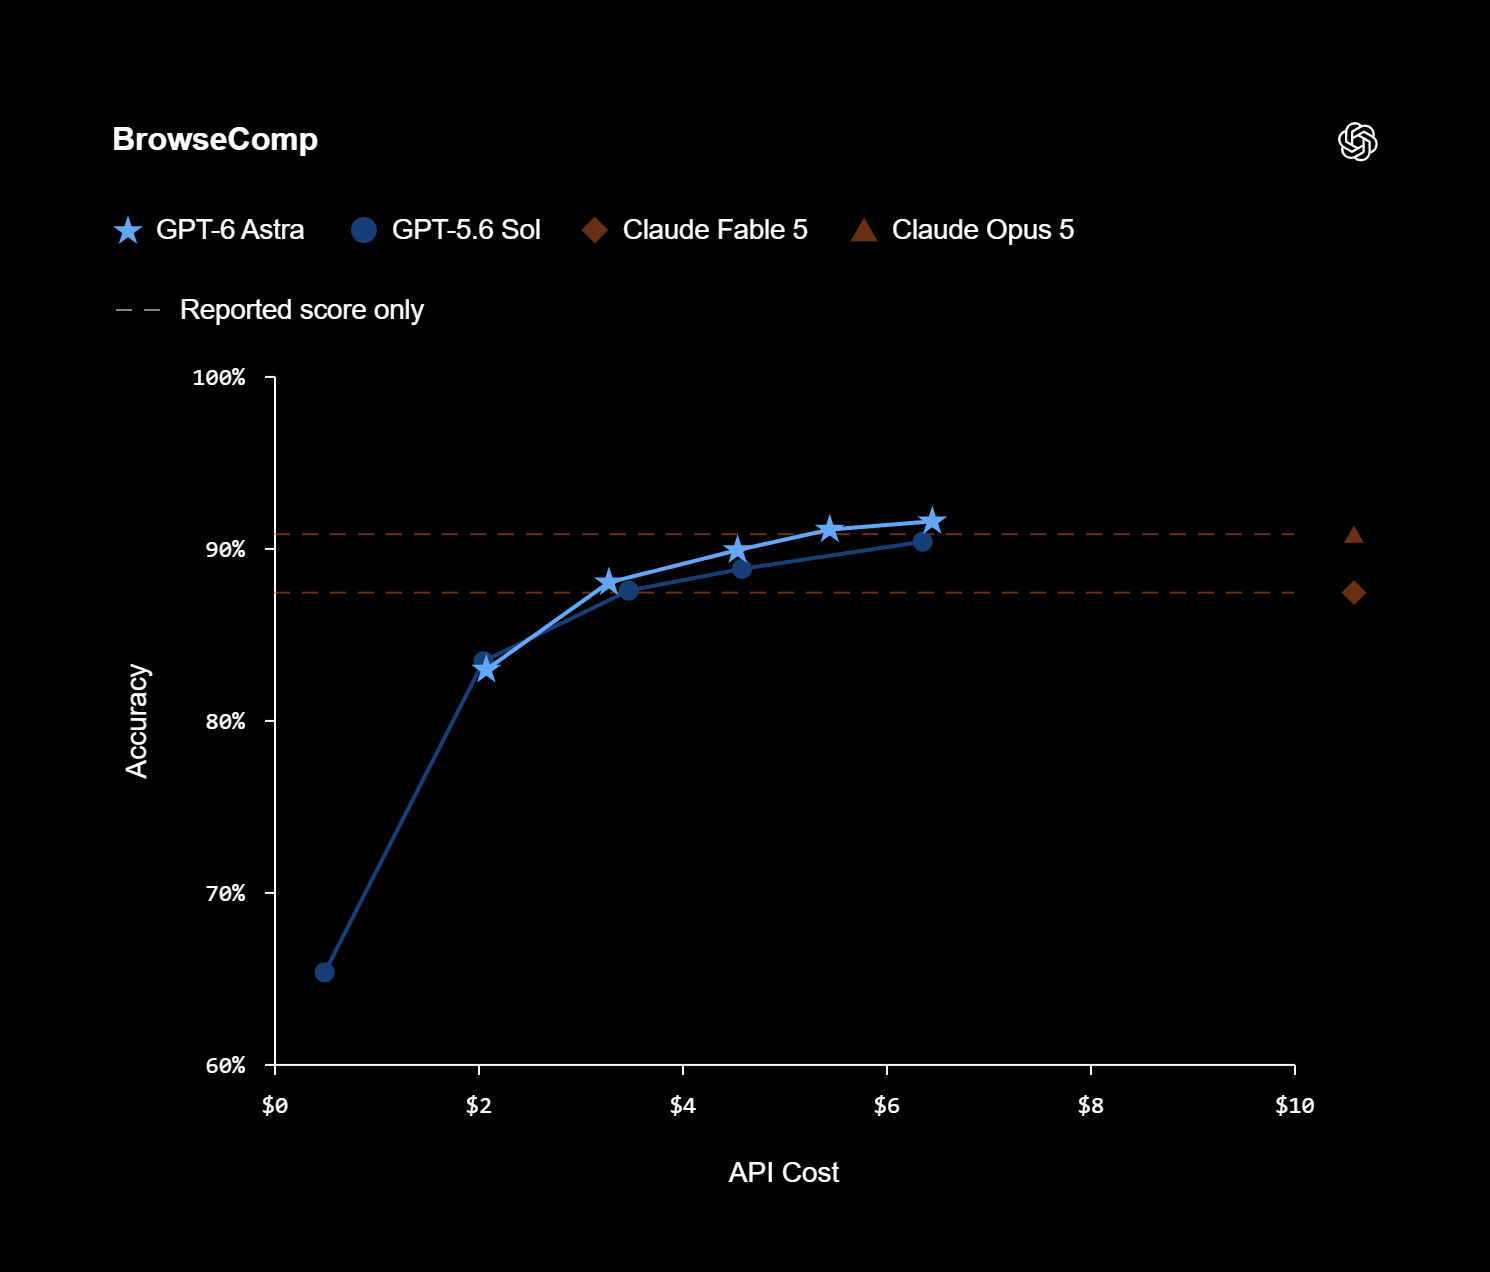Click the dashed line legend marker
The width and height of the screenshot is (1490, 1272).
(138, 310)
